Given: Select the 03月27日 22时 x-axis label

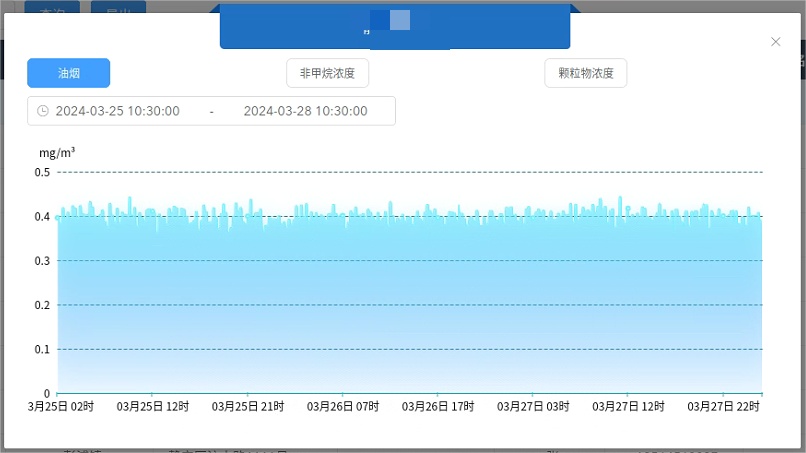Looking at the screenshot, I should pyautogui.click(x=724, y=407).
